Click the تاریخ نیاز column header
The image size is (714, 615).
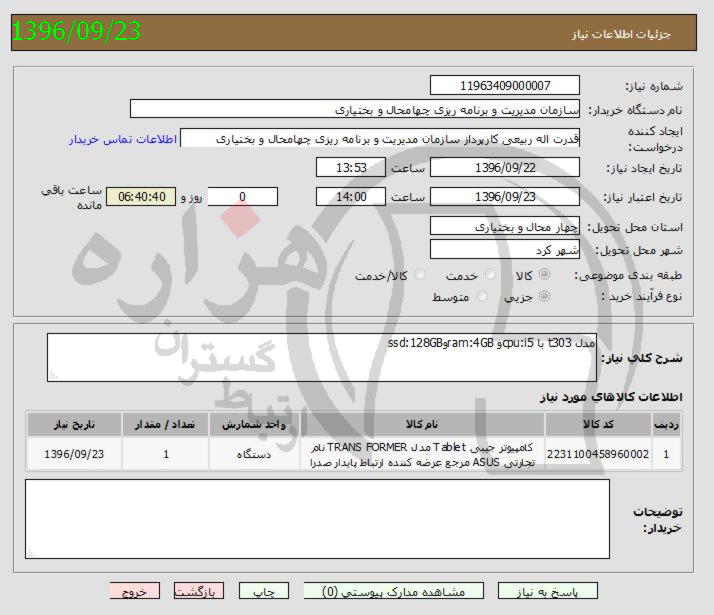[74, 424]
